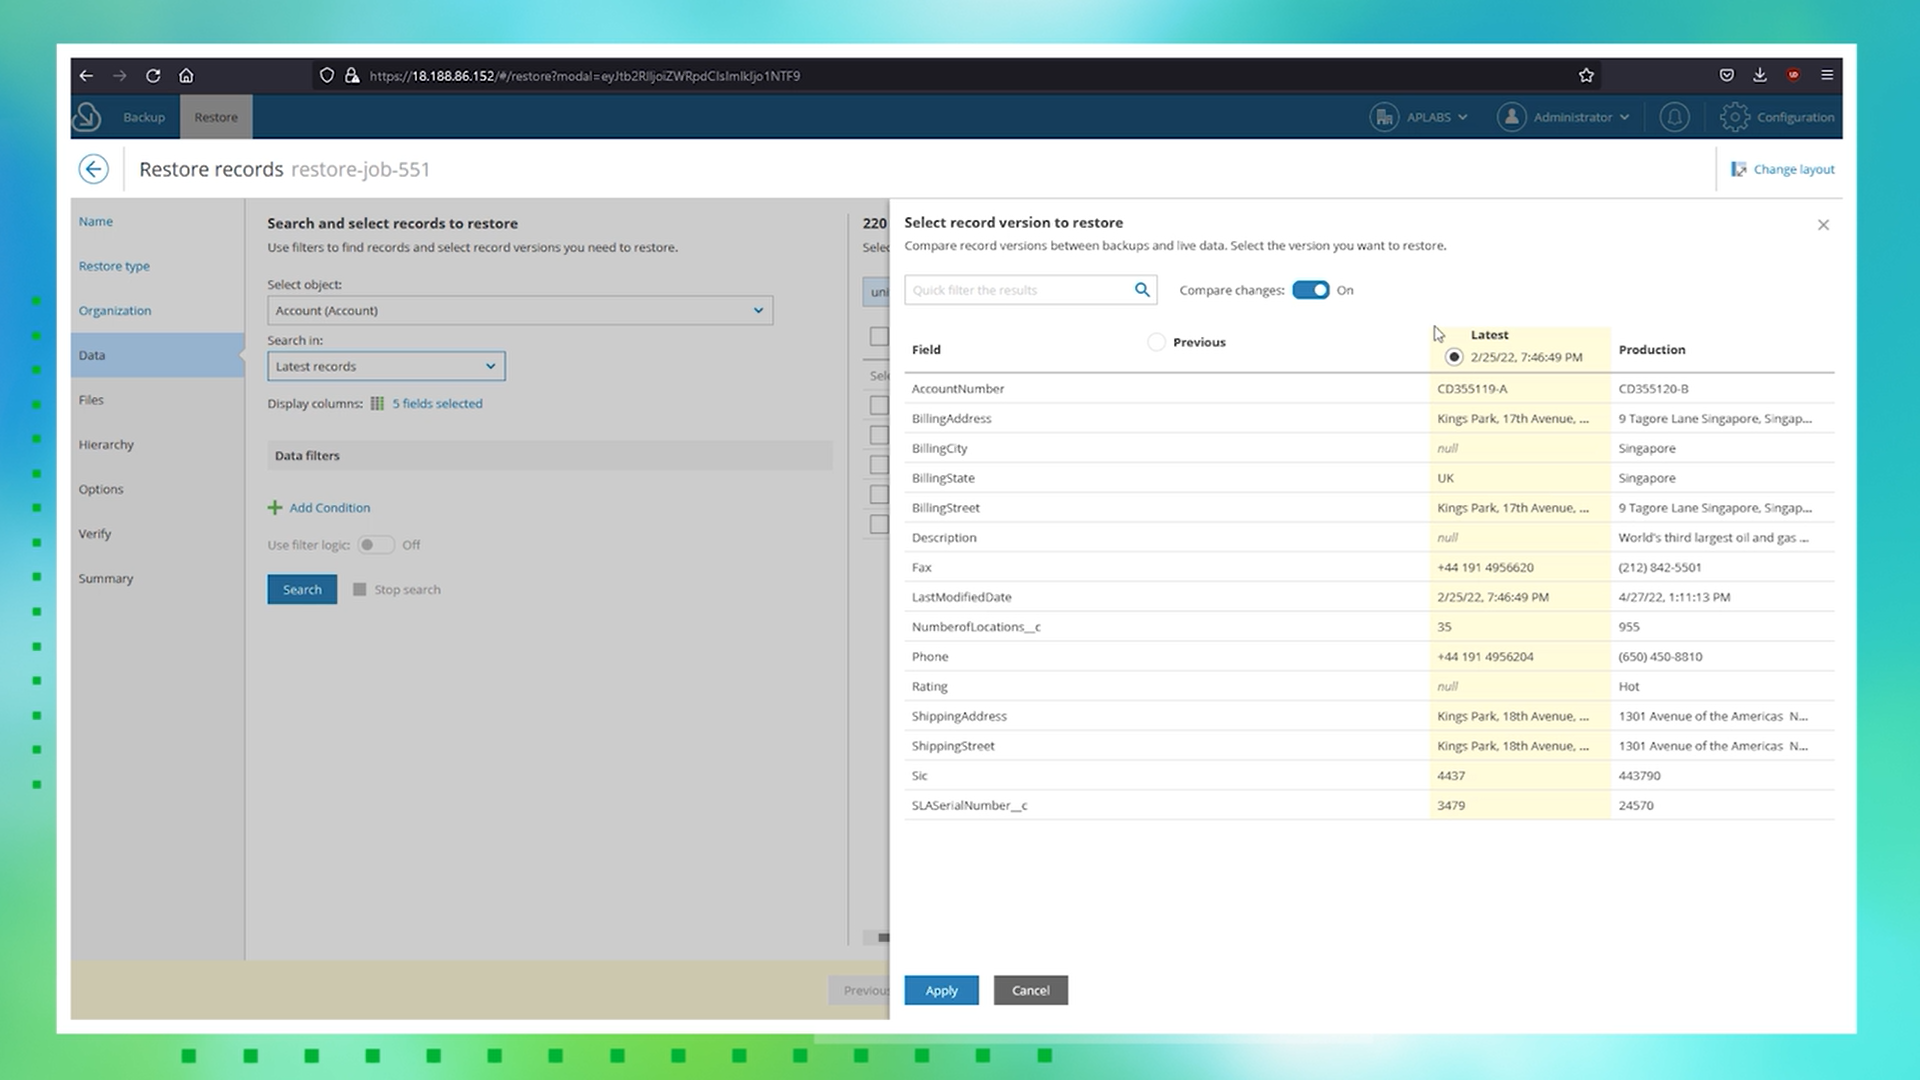
Task: Click the APLABS organization icon
Action: pyautogui.click(x=1384, y=117)
